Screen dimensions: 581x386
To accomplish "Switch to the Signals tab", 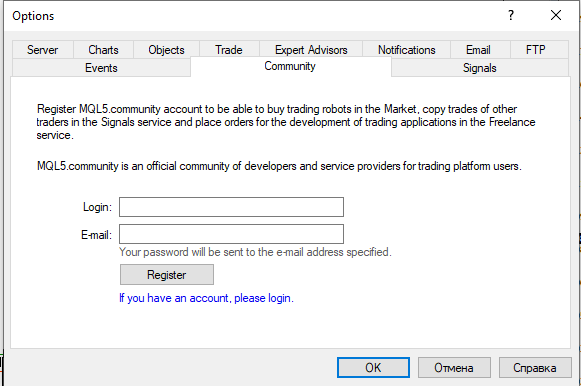I will 479,68.
